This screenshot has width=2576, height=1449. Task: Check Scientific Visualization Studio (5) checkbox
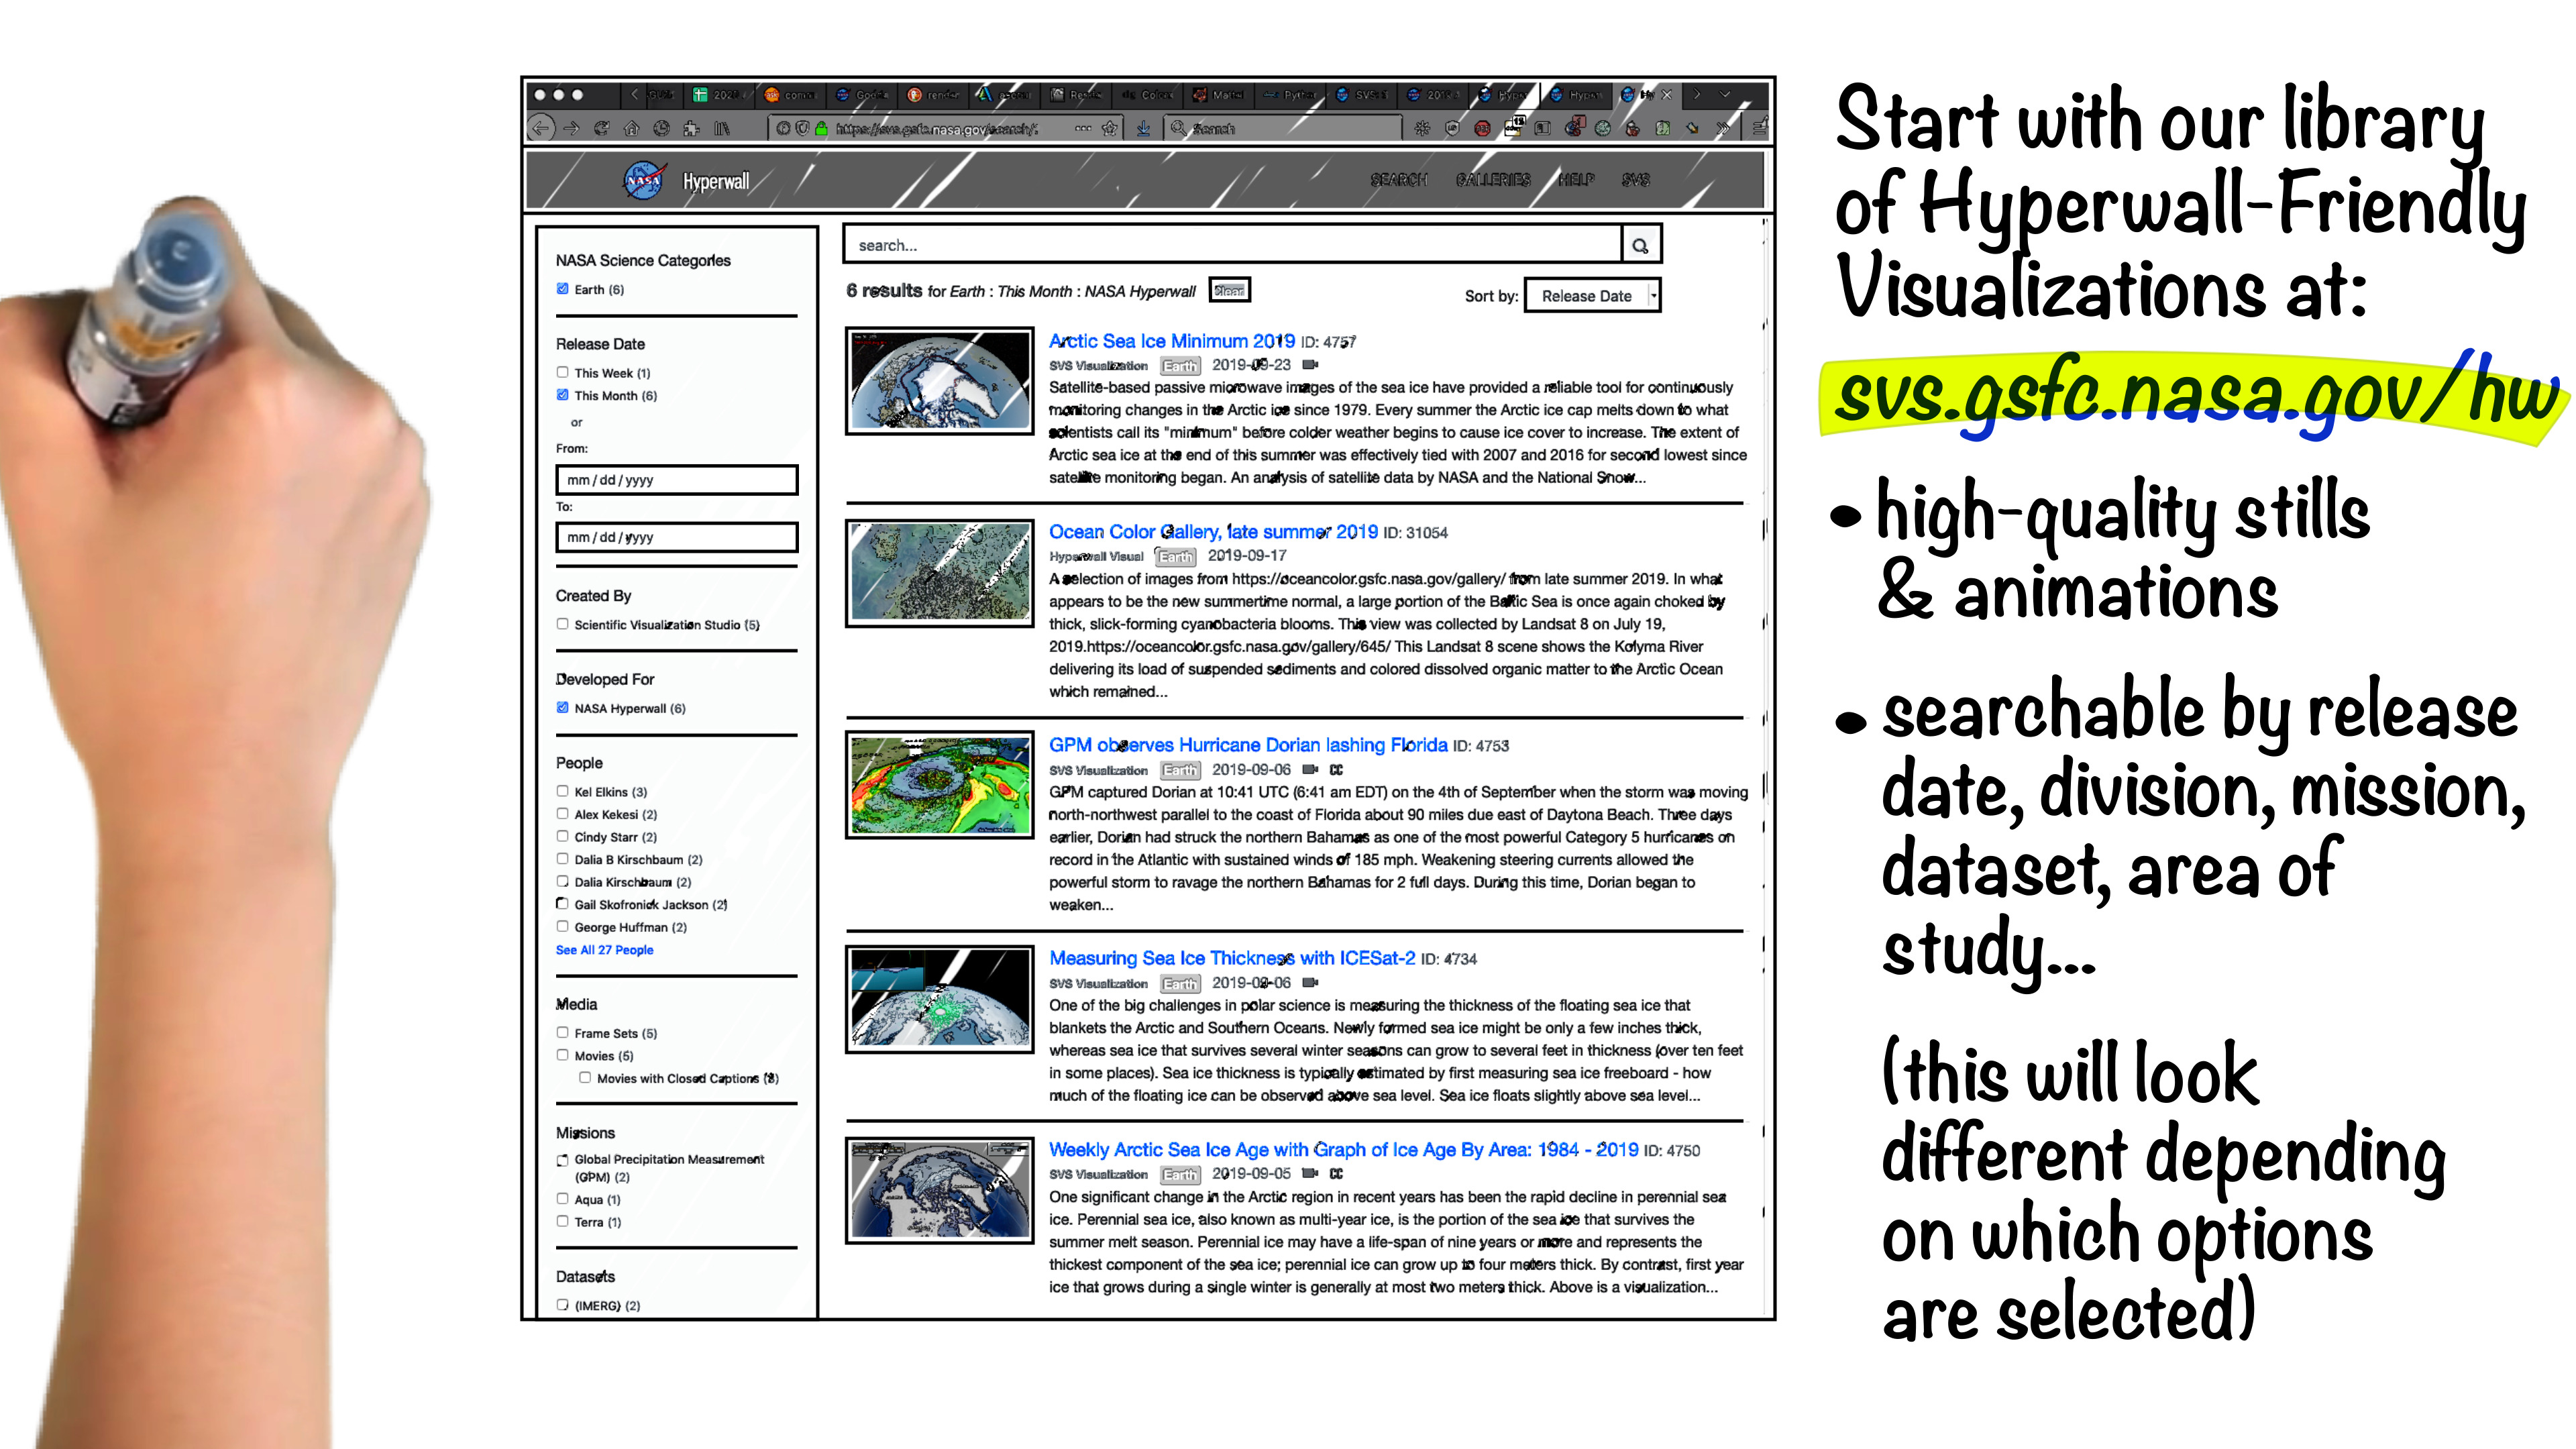pyautogui.click(x=562, y=624)
